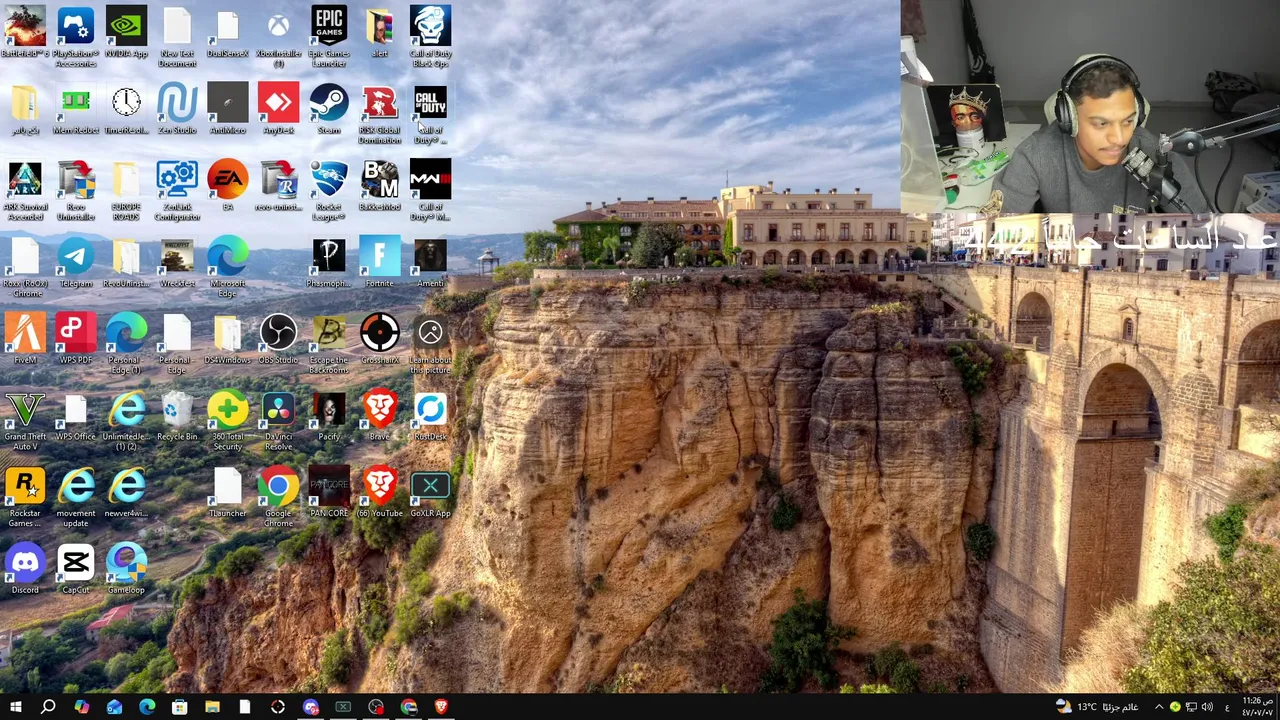Open the Windows Start menu
Viewport: 1280px width, 720px height.
15,707
